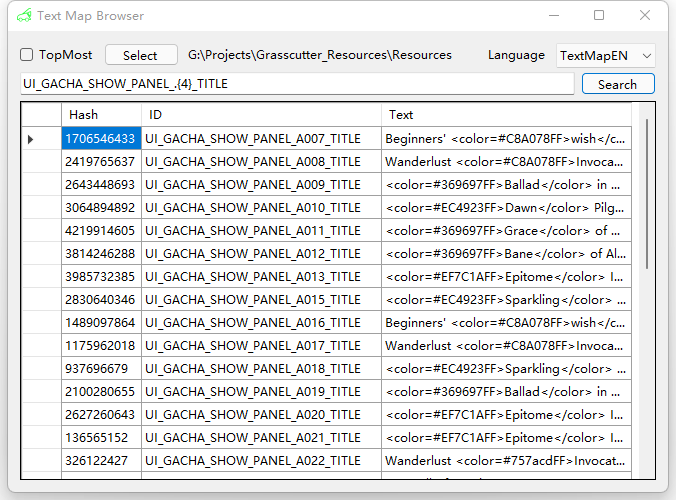
Task: Click the current row indicator arrow
Action: click(x=31, y=139)
